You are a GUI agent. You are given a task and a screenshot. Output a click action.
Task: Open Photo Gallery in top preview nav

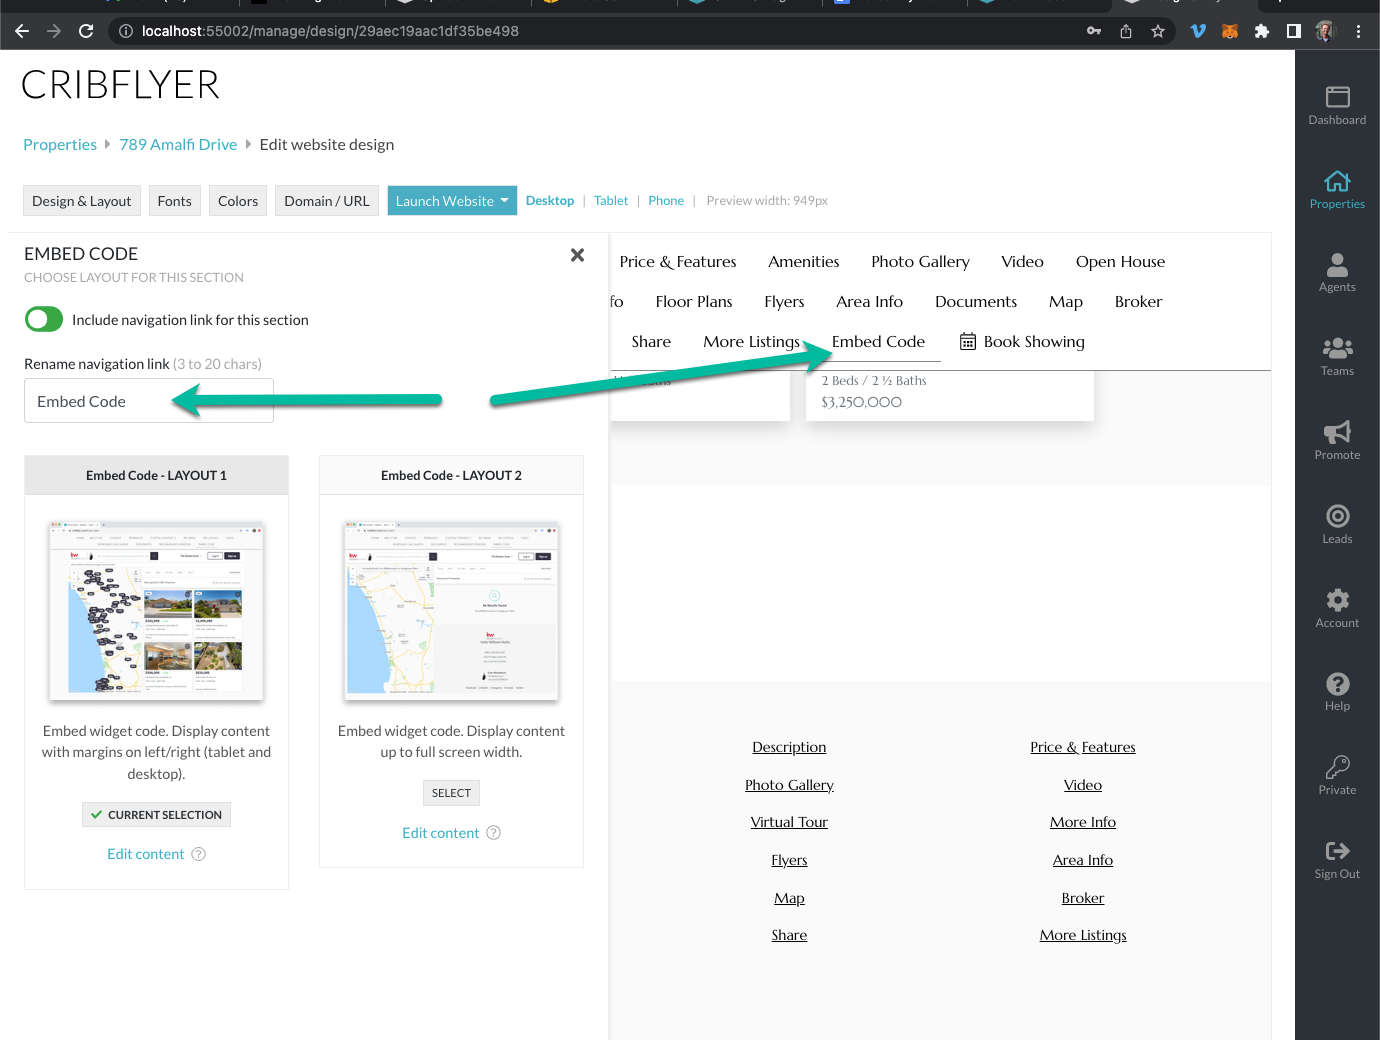[920, 261]
